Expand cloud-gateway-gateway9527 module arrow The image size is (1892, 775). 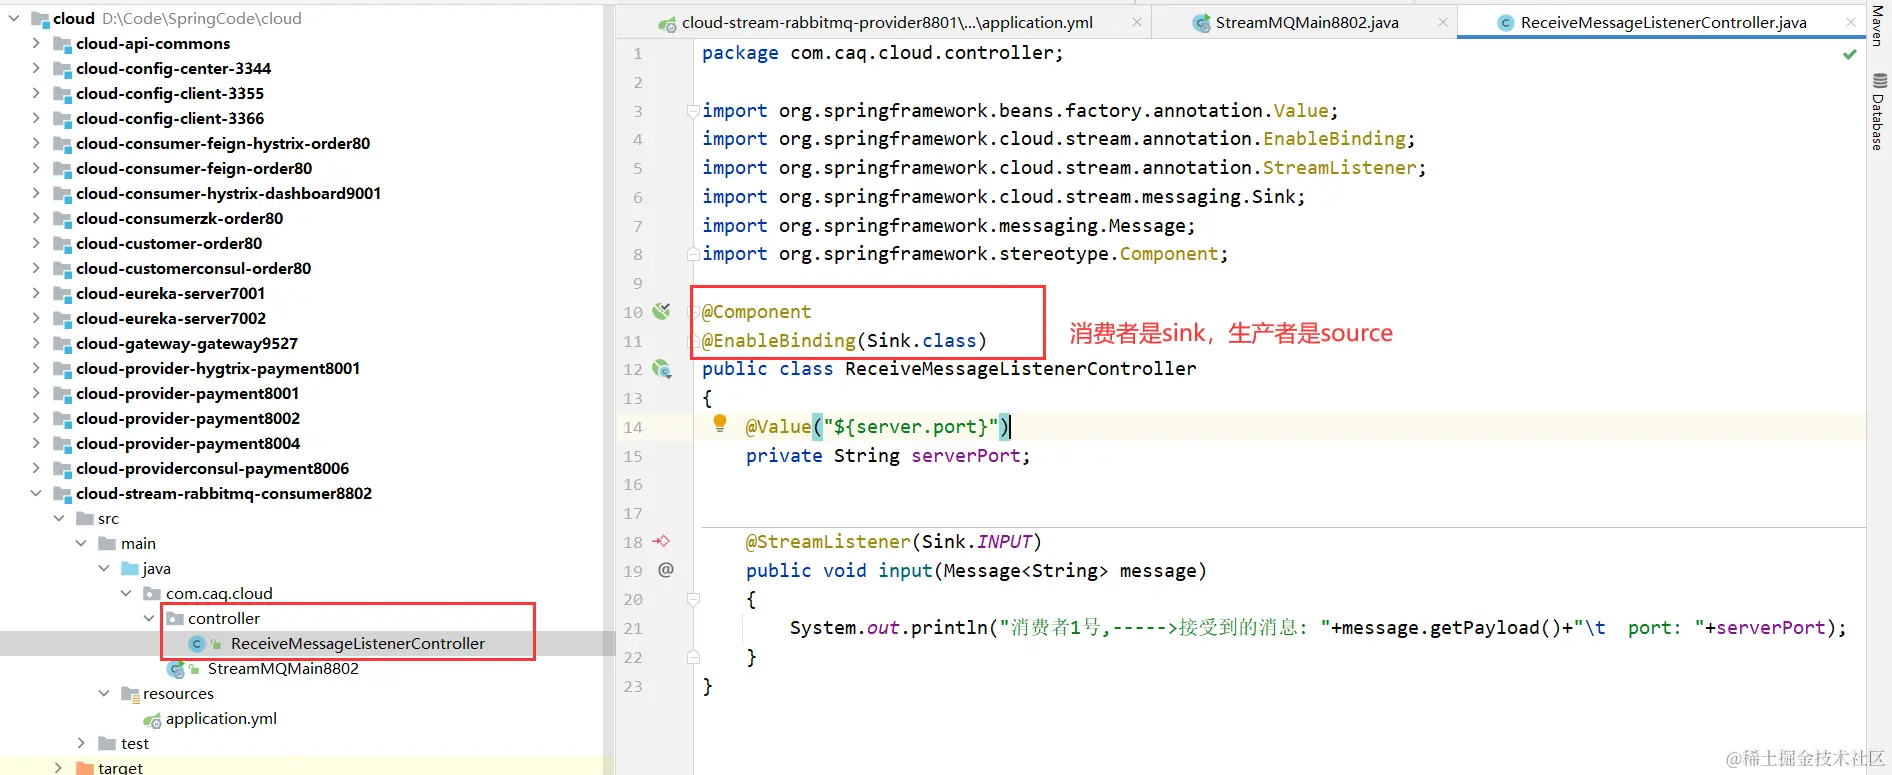pos(36,343)
